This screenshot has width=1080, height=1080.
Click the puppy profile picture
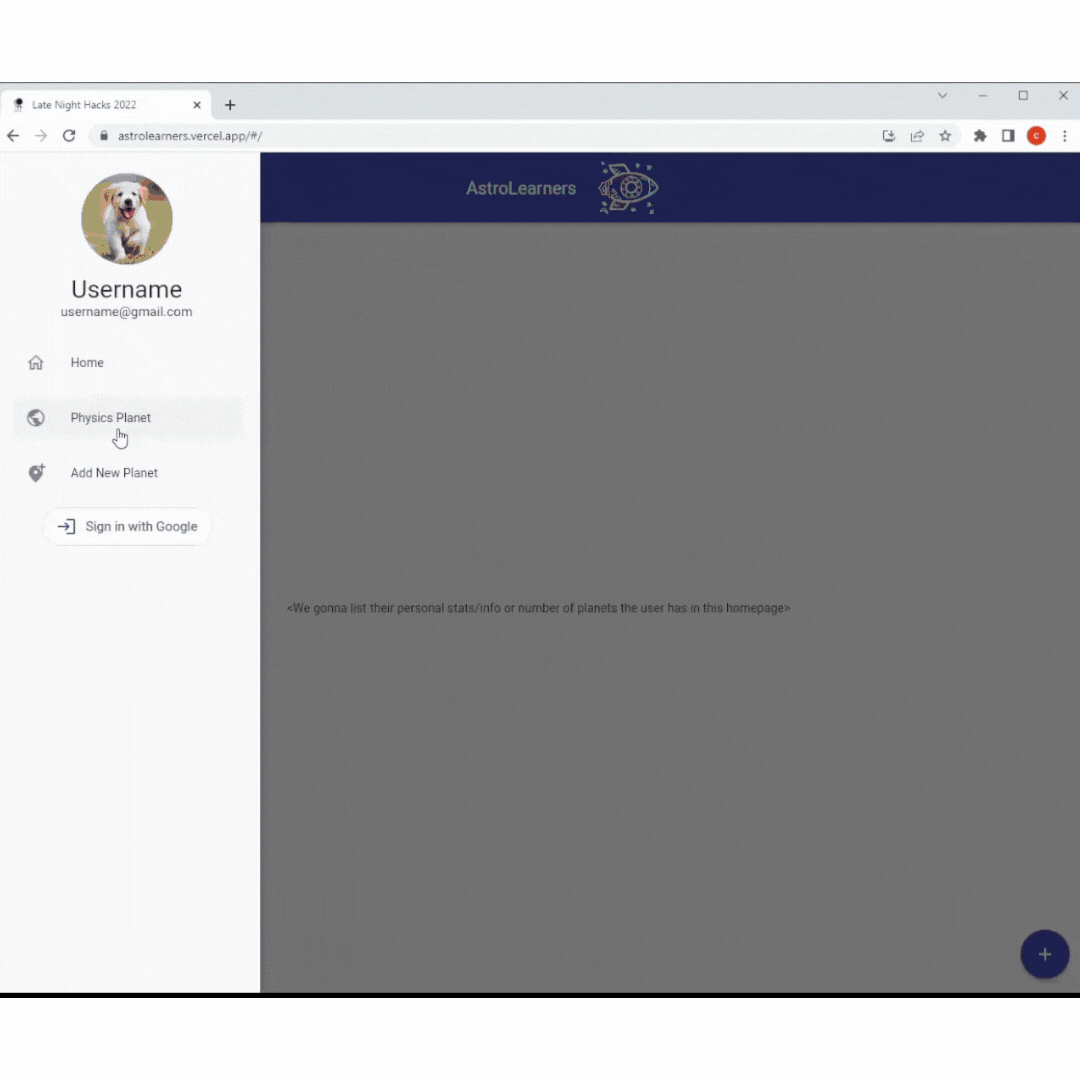(x=127, y=218)
